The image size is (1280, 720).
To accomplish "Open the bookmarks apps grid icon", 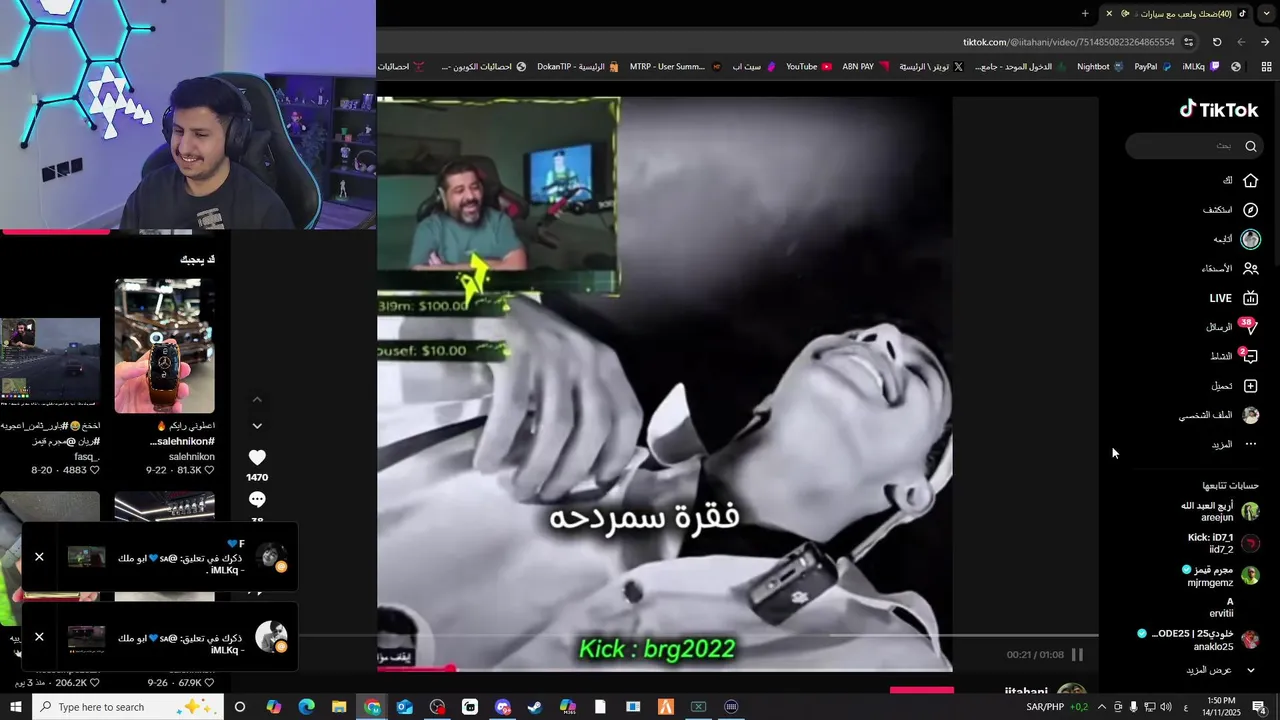I will point(1266,67).
